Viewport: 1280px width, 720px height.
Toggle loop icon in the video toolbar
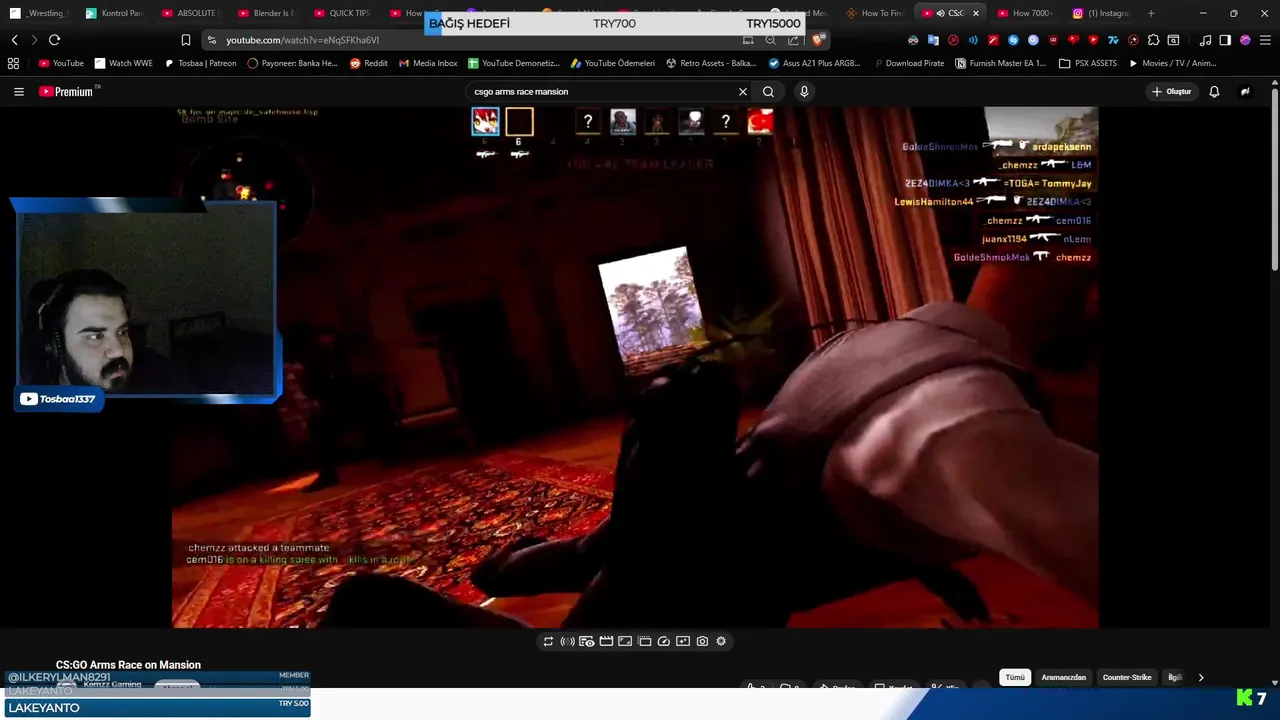pyautogui.click(x=548, y=641)
